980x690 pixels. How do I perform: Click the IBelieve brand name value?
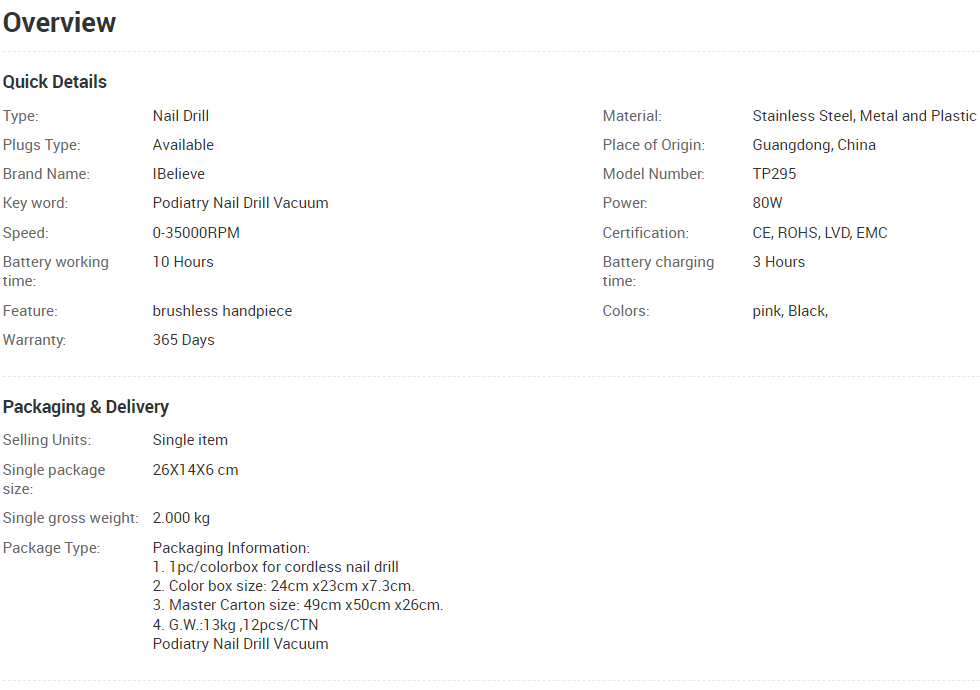pos(179,174)
